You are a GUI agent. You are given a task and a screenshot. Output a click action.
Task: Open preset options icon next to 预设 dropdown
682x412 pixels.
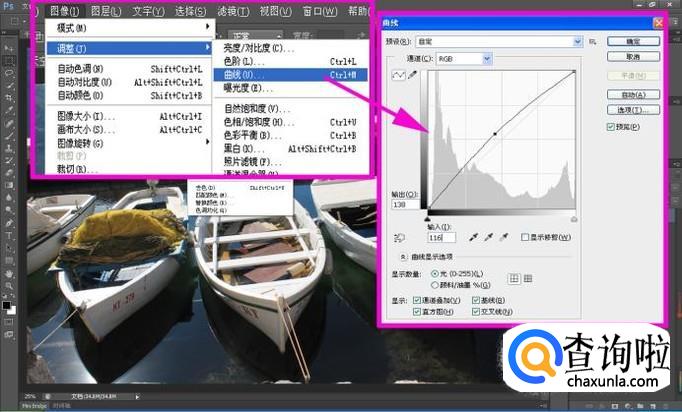click(x=592, y=41)
